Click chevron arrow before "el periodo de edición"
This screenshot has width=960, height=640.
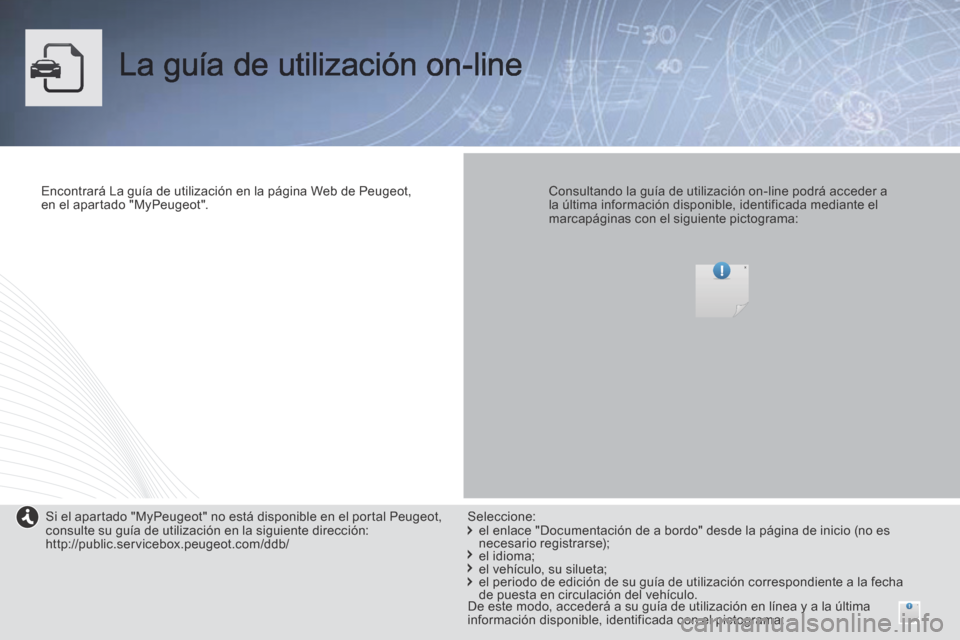coord(470,582)
